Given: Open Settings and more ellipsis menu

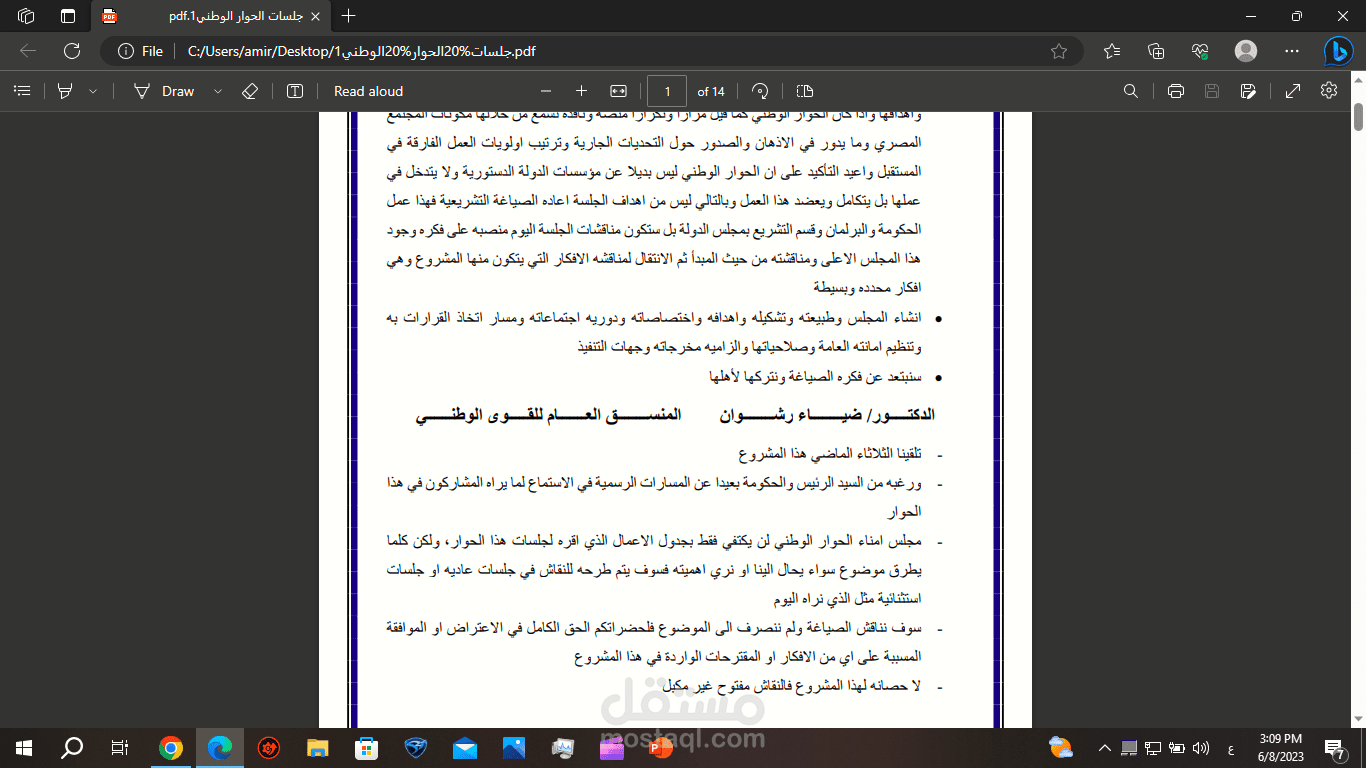Looking at the screenshot, I should (1291, 51).
